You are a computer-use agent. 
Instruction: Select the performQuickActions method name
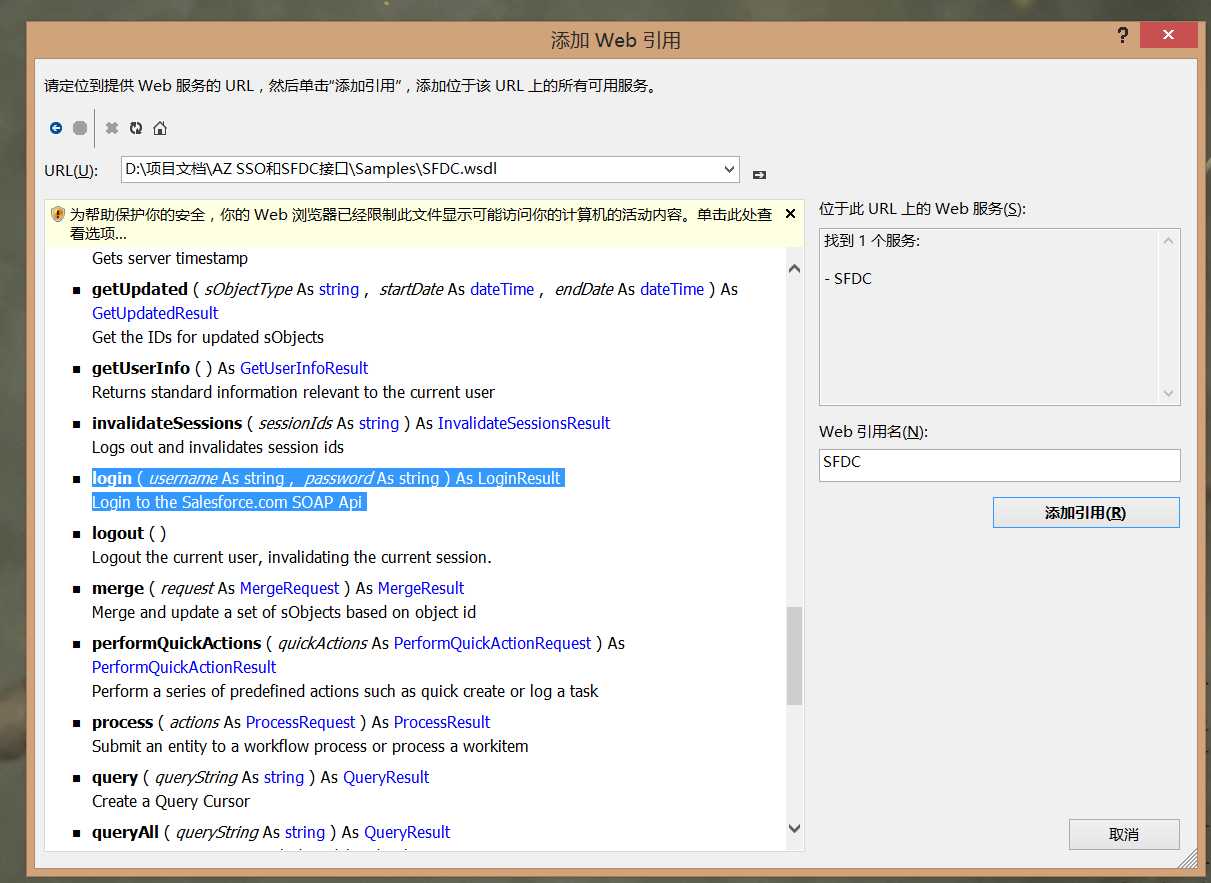[x=176, y=643]
